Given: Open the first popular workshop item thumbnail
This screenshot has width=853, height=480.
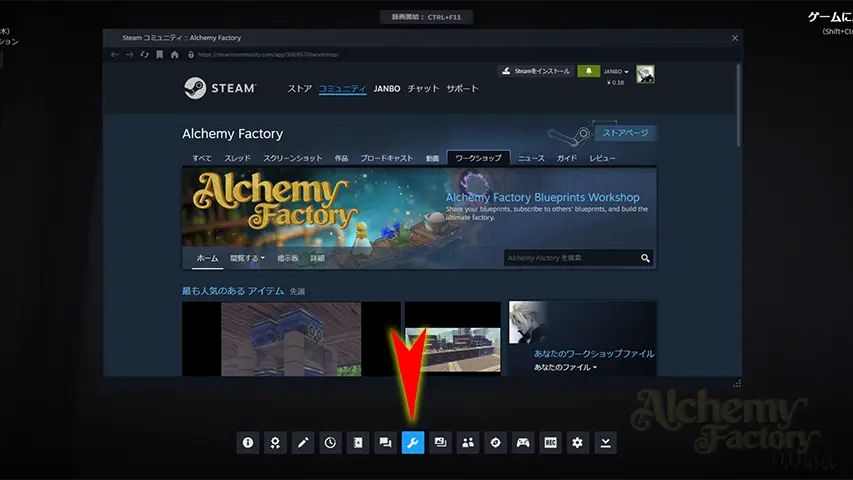Looking at the screenshot, I should click(290, 339).
